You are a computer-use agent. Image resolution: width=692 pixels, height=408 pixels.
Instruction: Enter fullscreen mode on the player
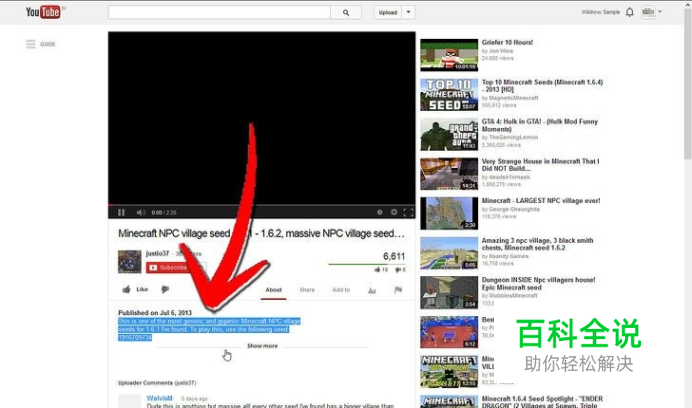click(x=409, y=212)
